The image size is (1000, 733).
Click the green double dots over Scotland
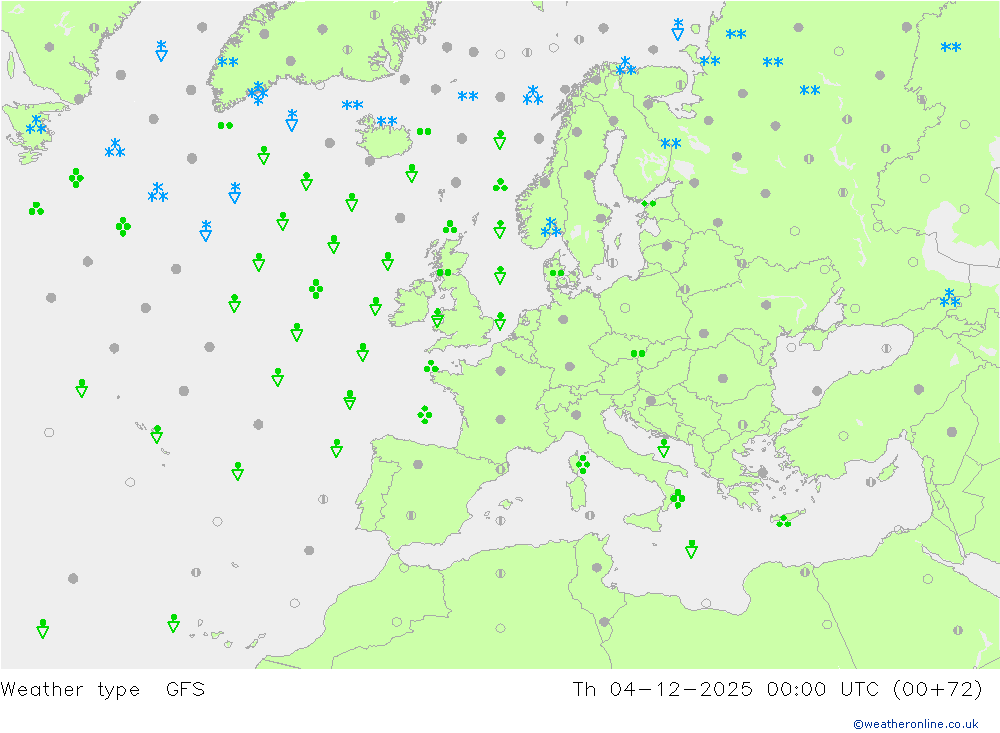point(444,272)
